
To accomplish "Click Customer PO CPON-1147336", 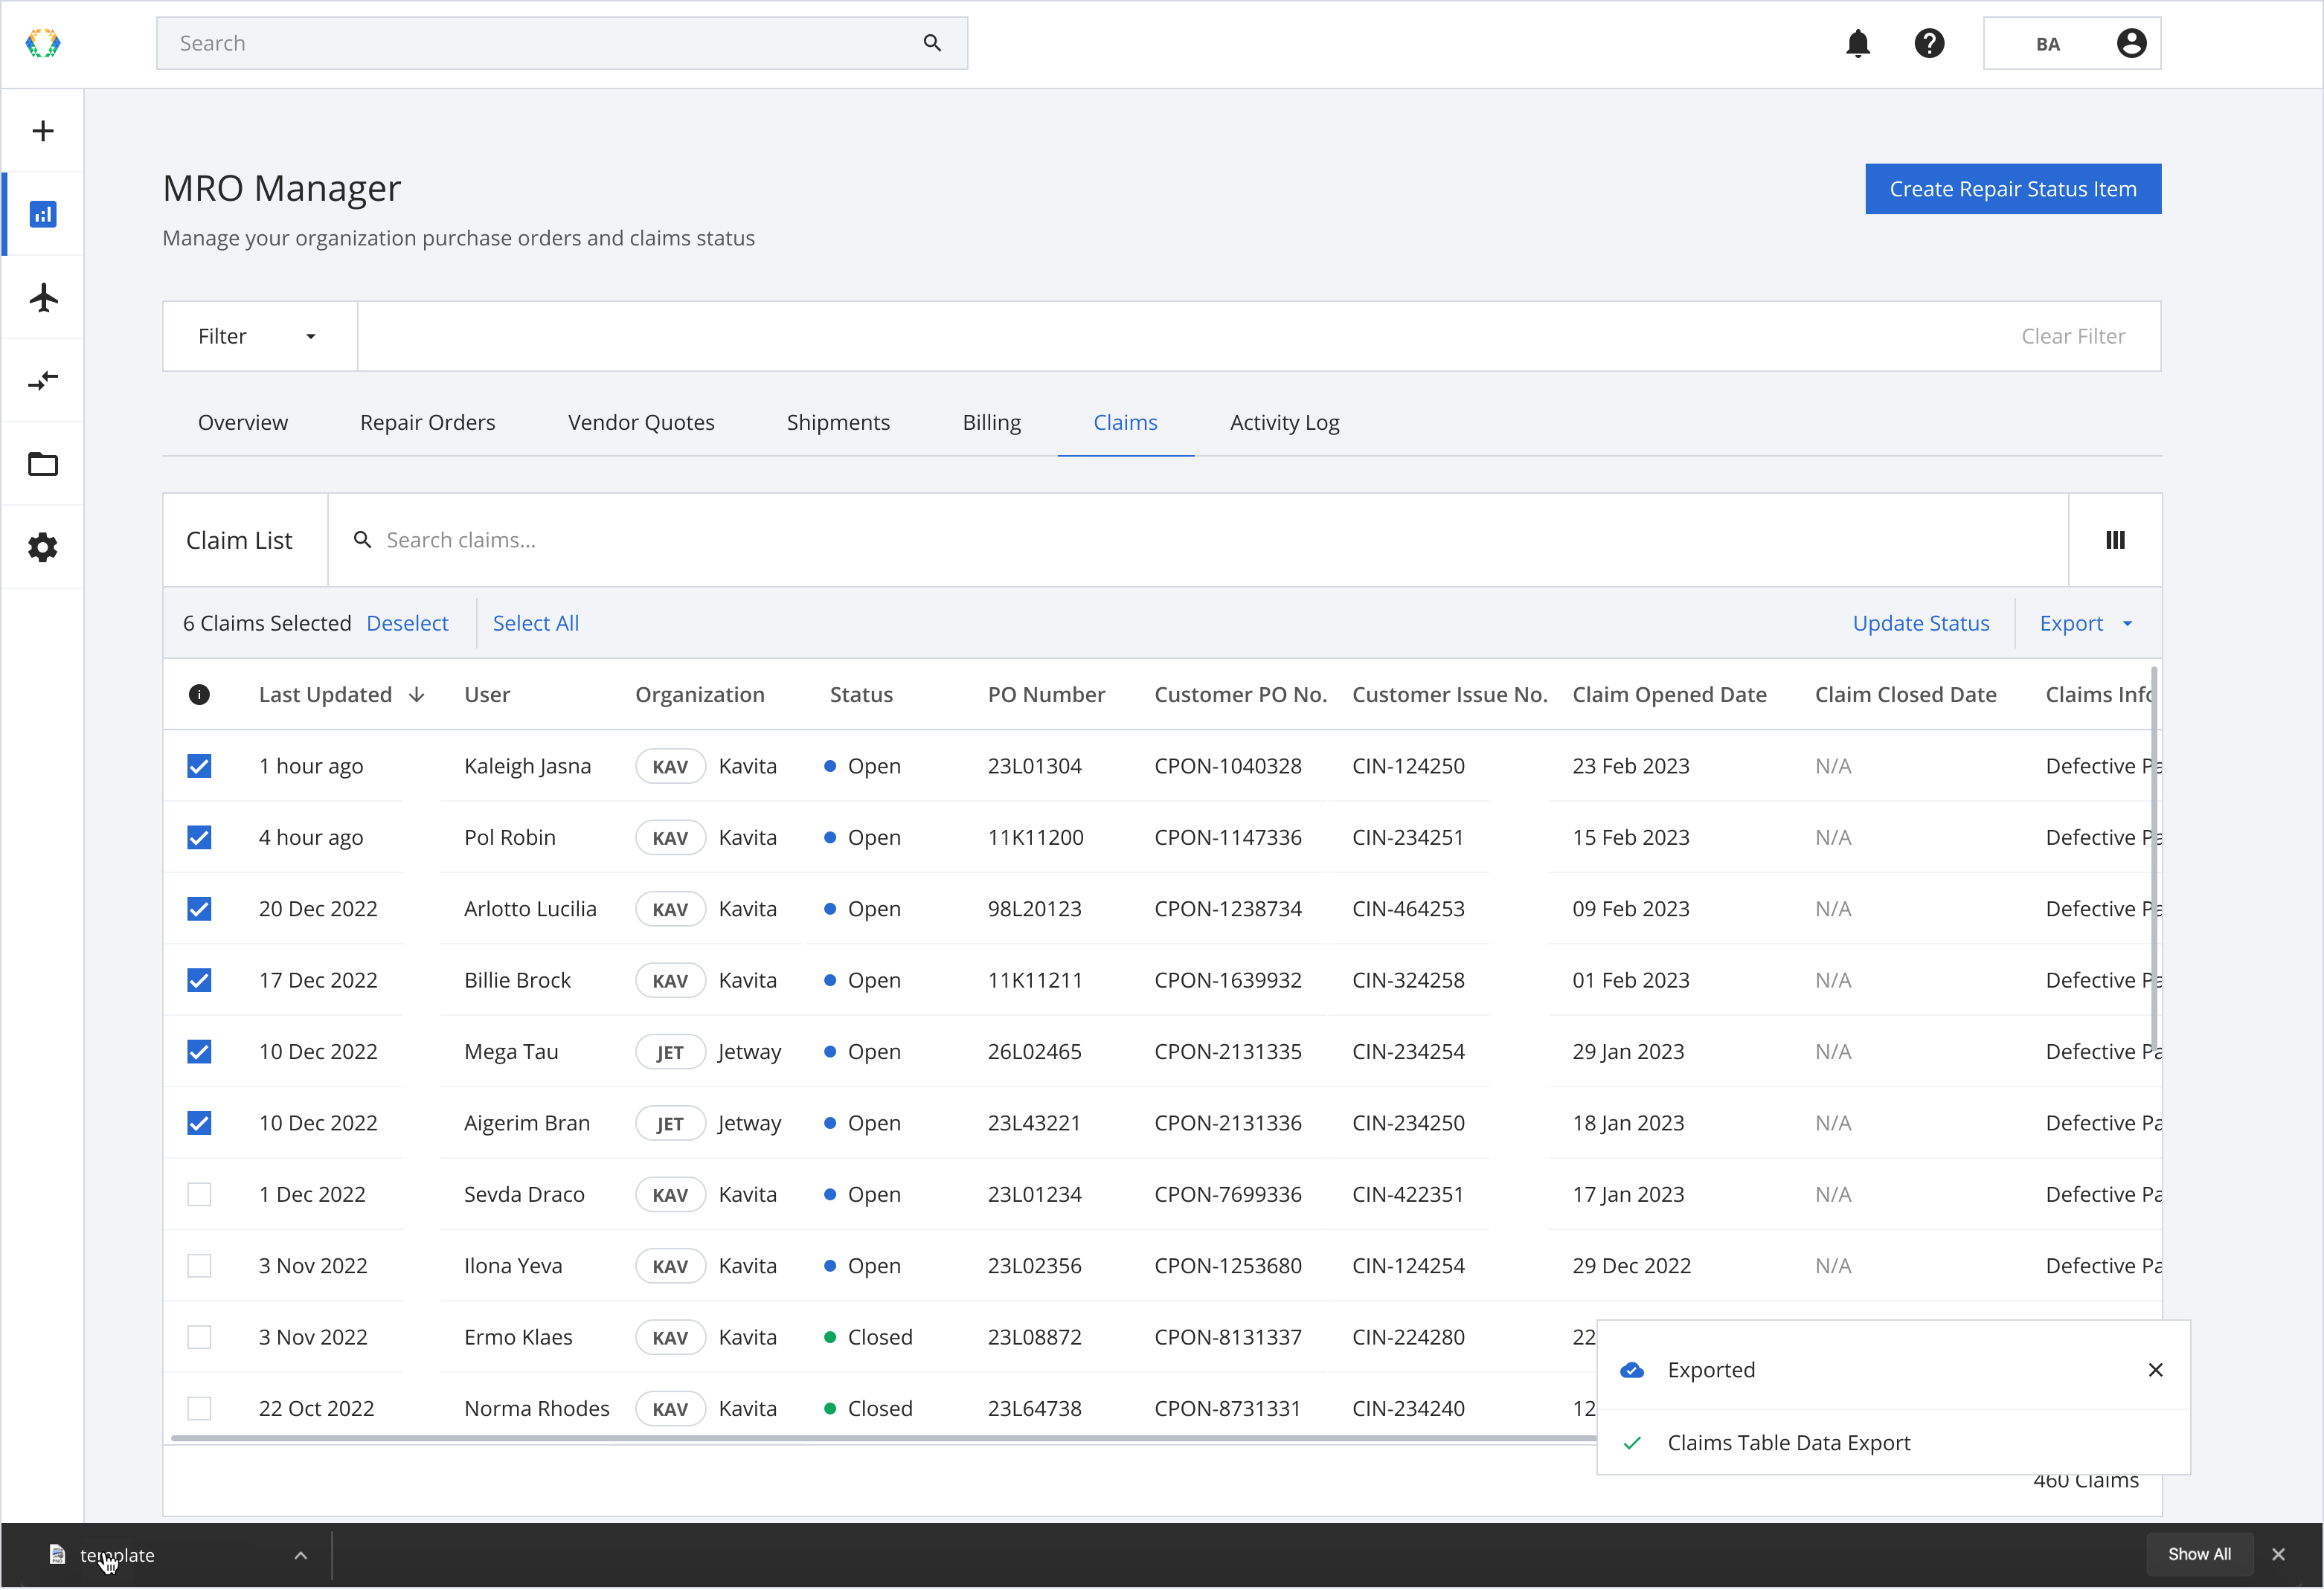I will coord(1227,837).
